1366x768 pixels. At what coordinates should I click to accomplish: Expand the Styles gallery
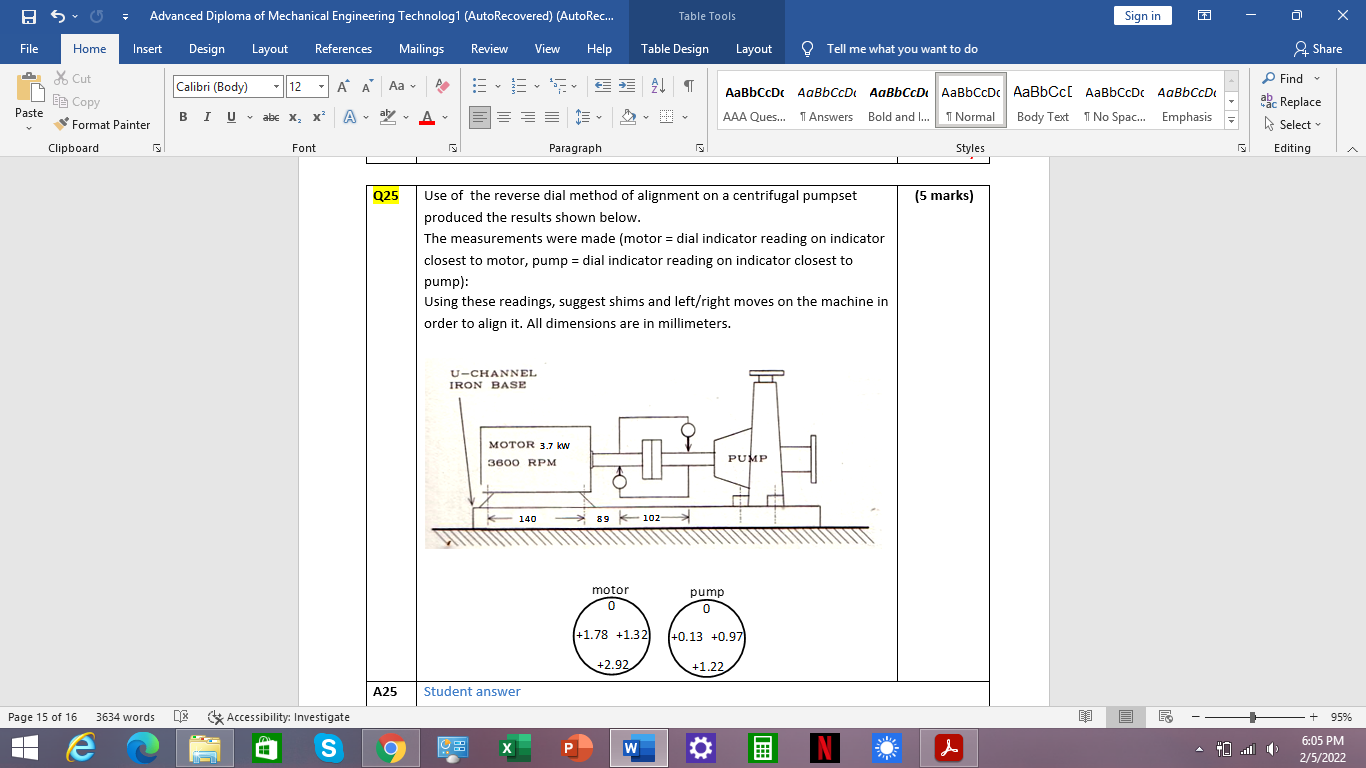[x=1231, y=120]
